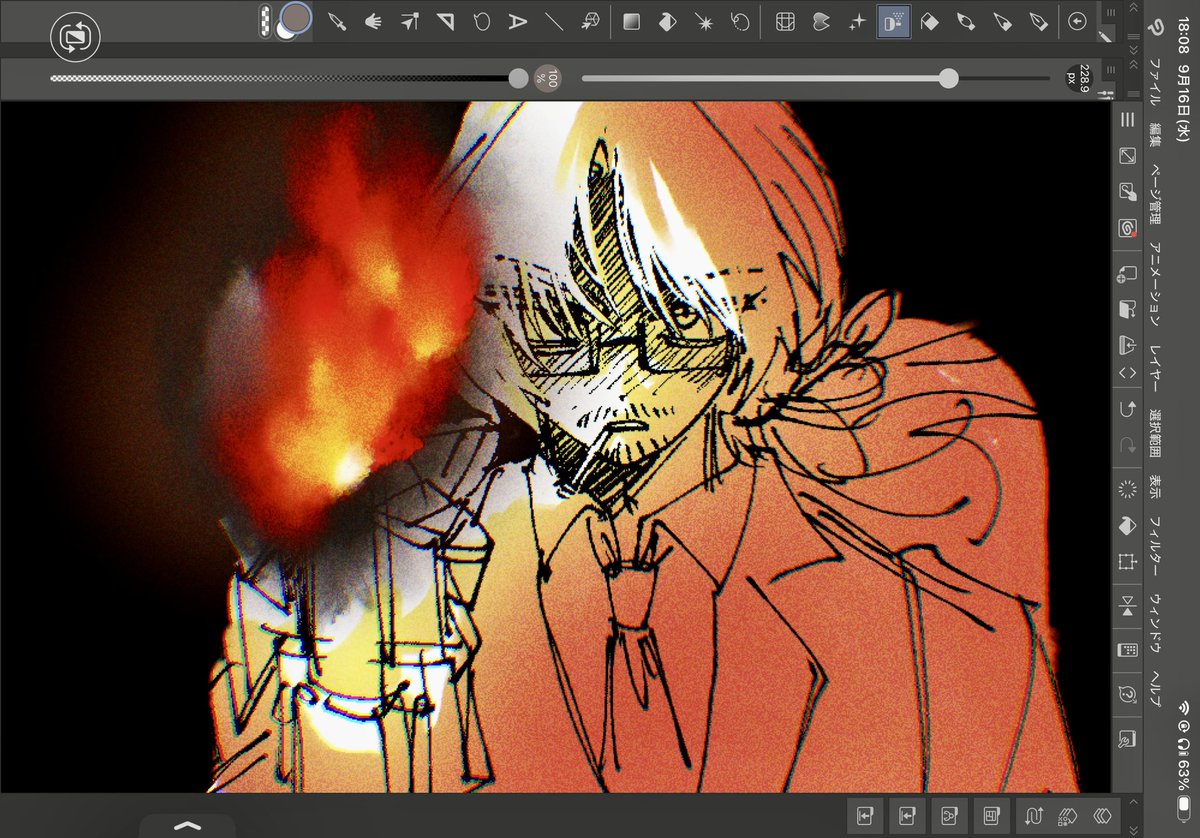Viewport: 1200px width, 838px height.
Task: Open Clip Studio via the spiral icon
Action: pos(1127,228)
